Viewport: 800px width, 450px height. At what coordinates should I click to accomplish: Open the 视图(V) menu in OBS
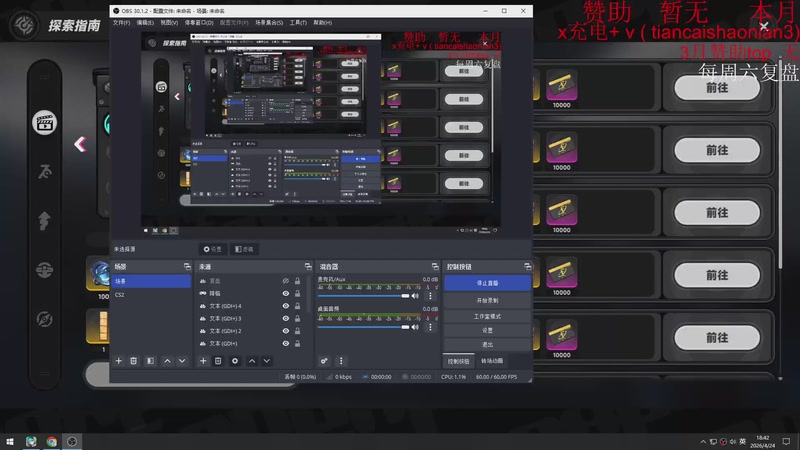click(x=169, y=22)
